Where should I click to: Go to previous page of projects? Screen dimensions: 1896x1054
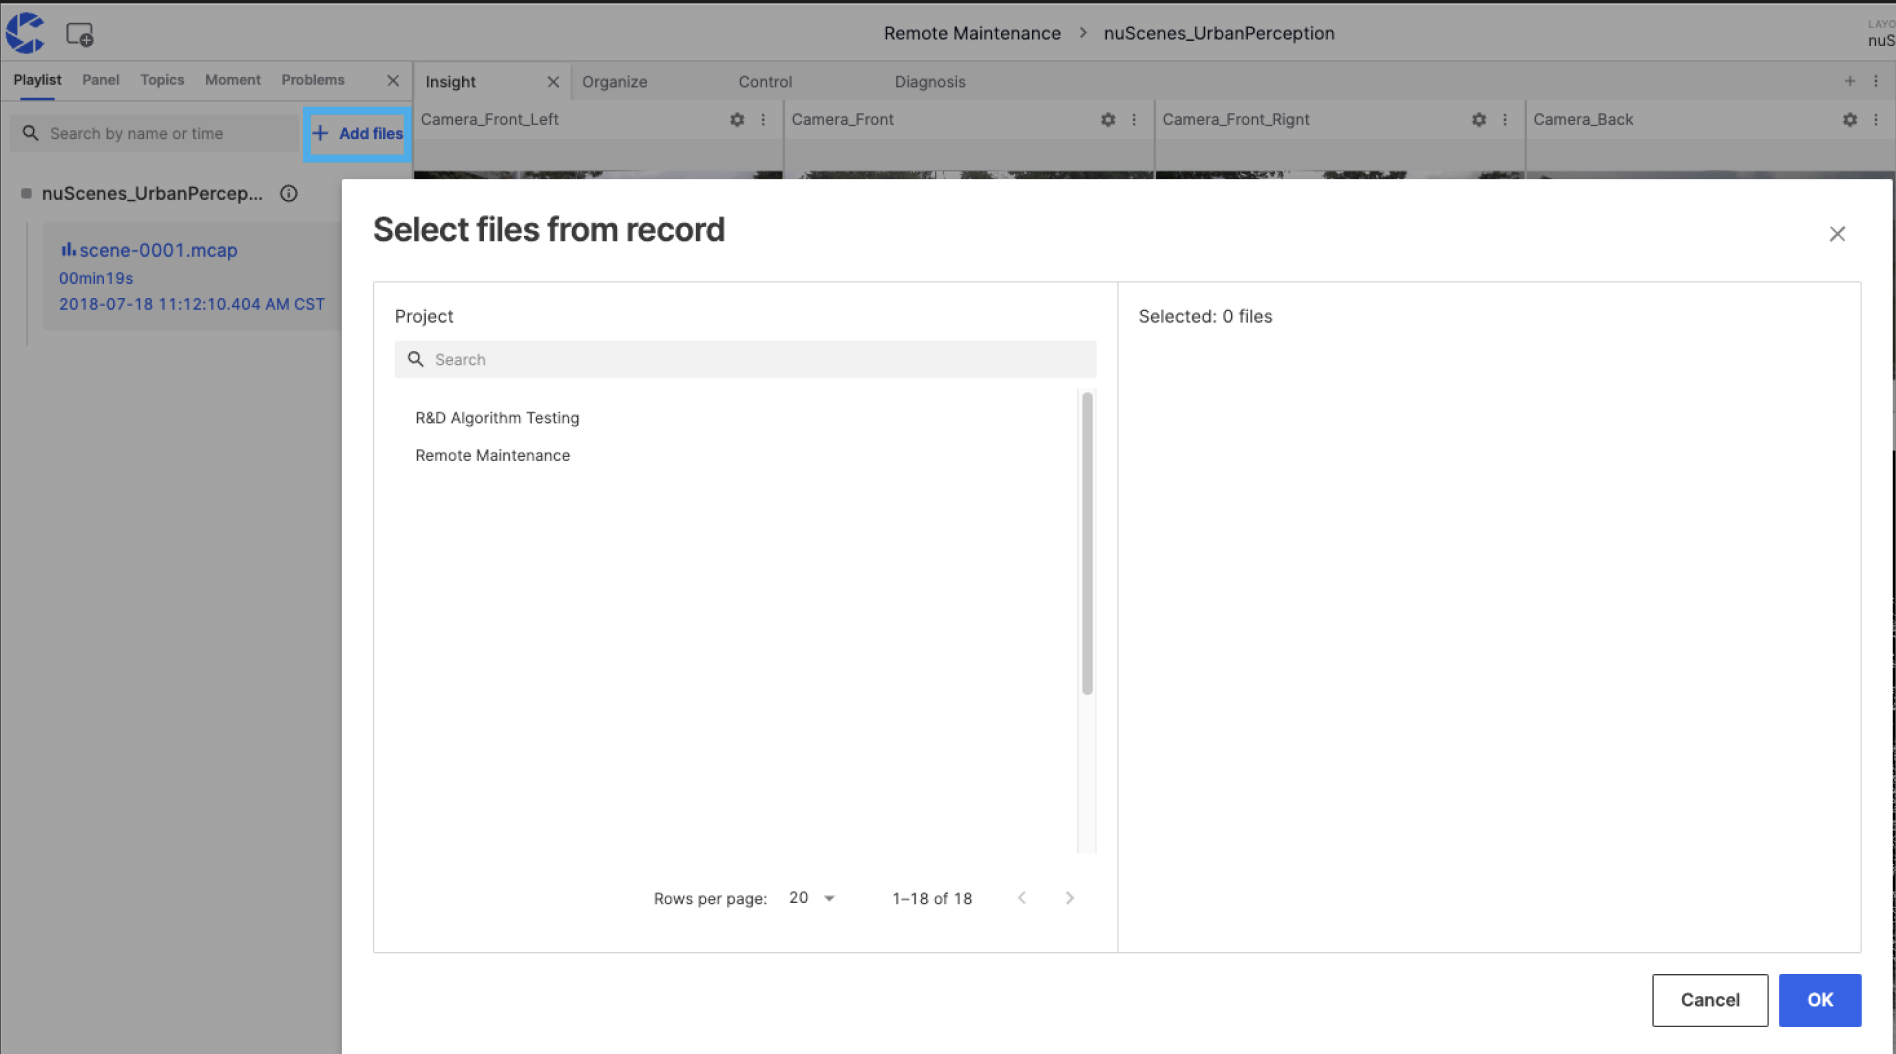click(x=1022, y=898)
